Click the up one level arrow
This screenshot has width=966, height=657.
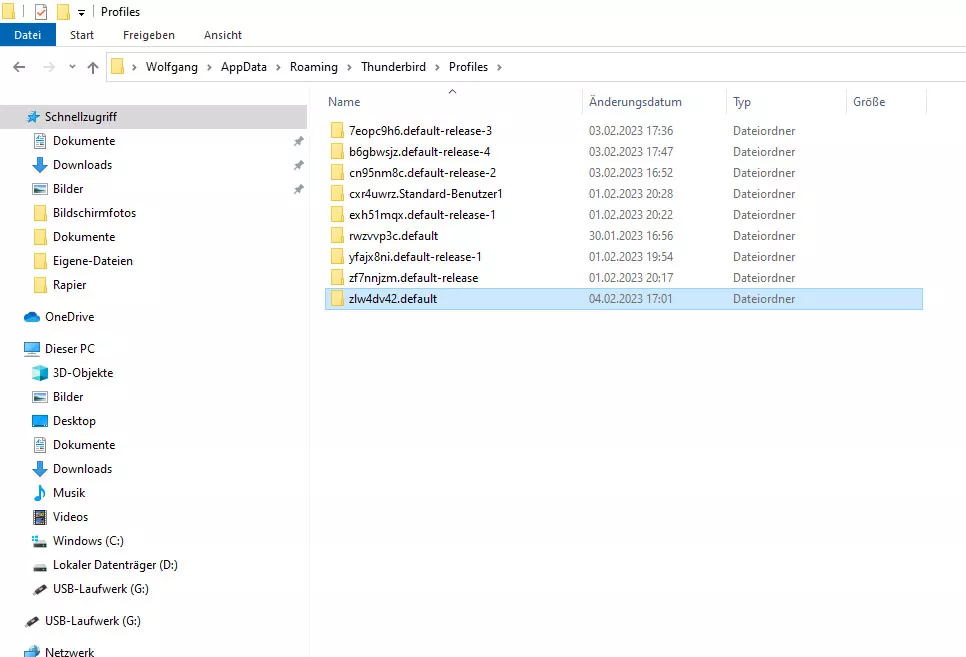point(93,67)
